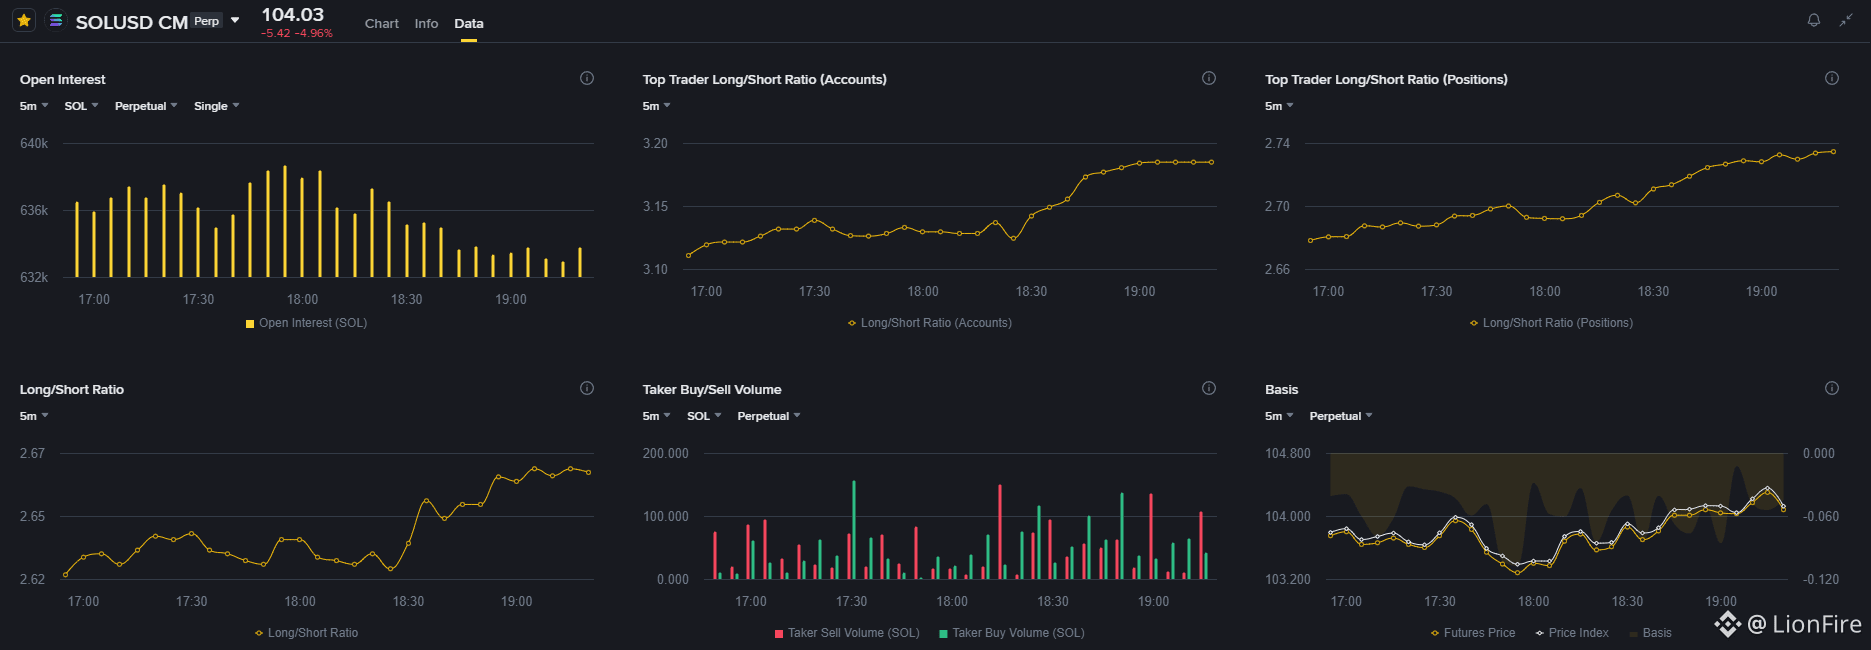The width and height of the screenshot is (1871, 650).
Task: Click the Solana coin logo icon
Action: tap(56, 20)
